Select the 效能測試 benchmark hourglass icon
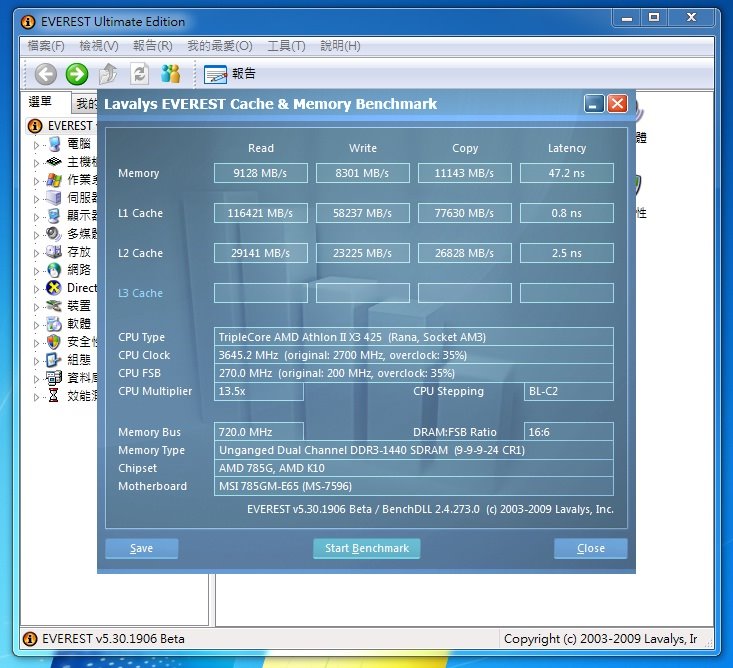 click(x=54, y=395)
